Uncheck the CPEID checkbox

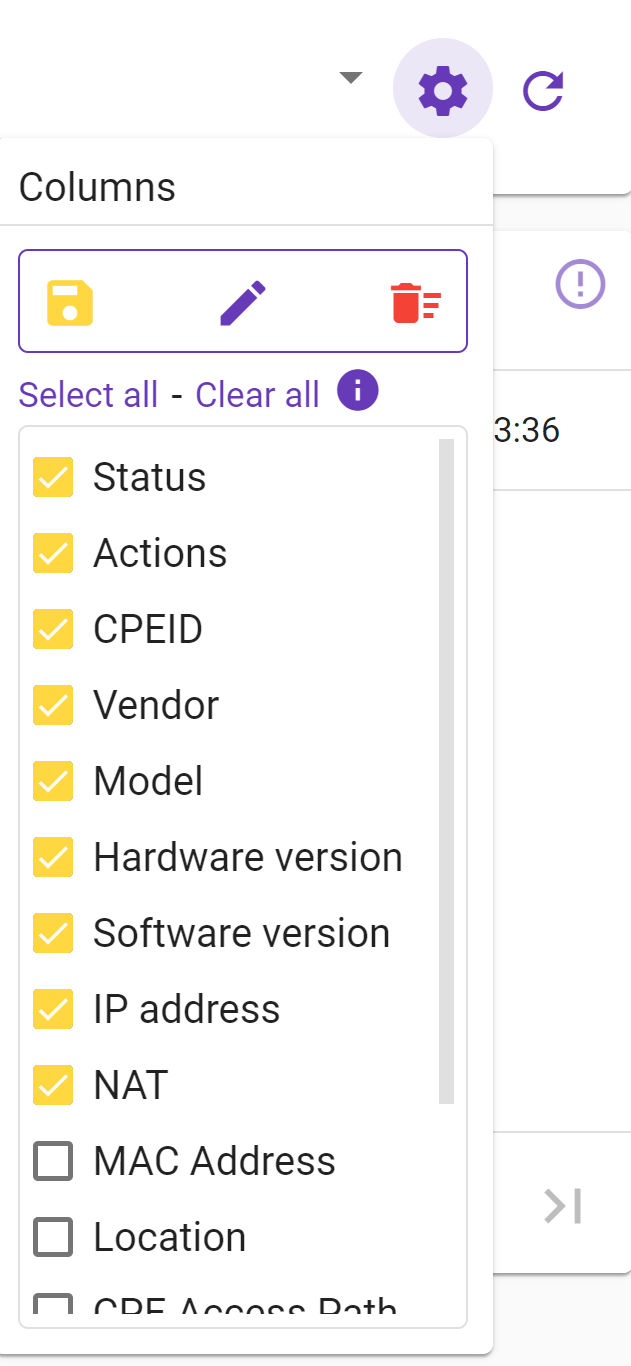pyautogui.click(x=53, y=629)
